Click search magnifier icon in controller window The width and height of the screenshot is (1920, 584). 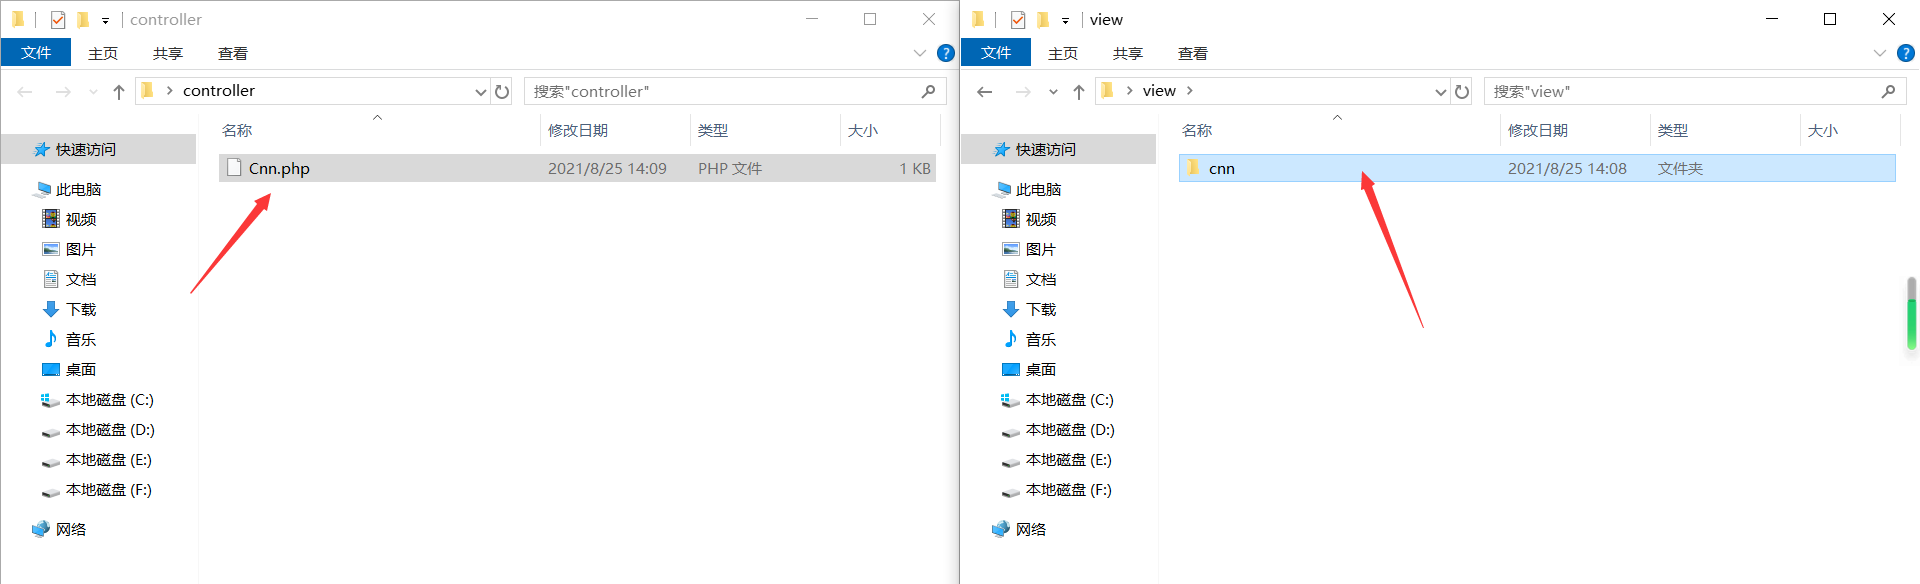pyautogui.click(x=928, y=91)
